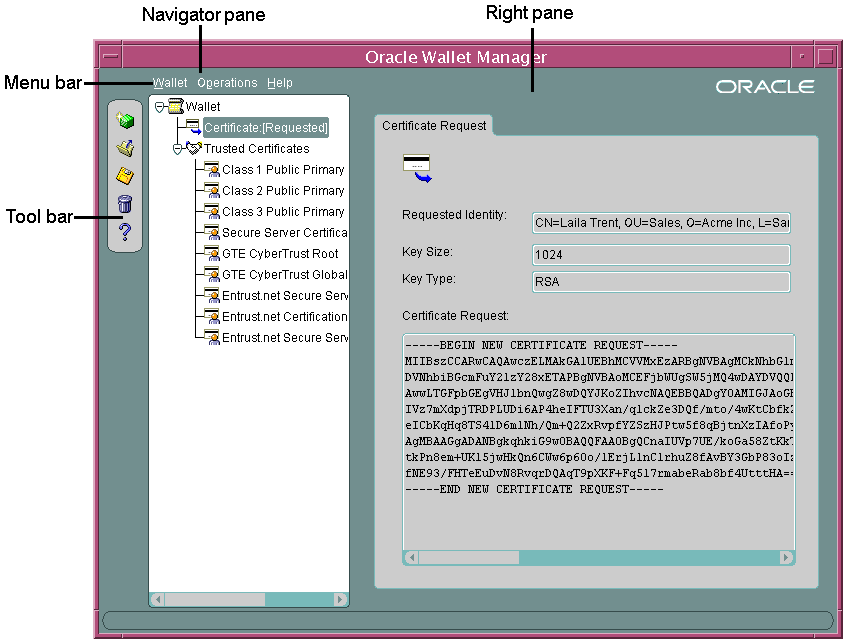Select Class 1 Public Primary certificate

(282, 170)
